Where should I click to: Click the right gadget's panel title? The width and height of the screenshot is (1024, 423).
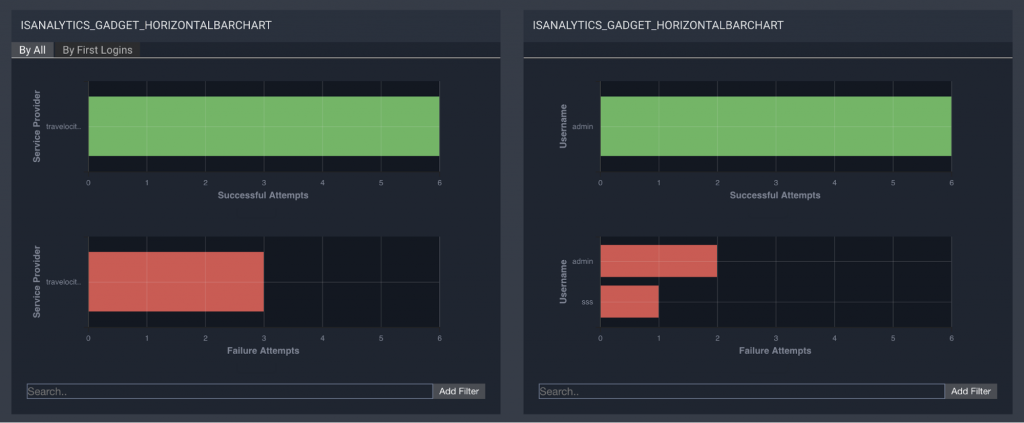(658, 23)
